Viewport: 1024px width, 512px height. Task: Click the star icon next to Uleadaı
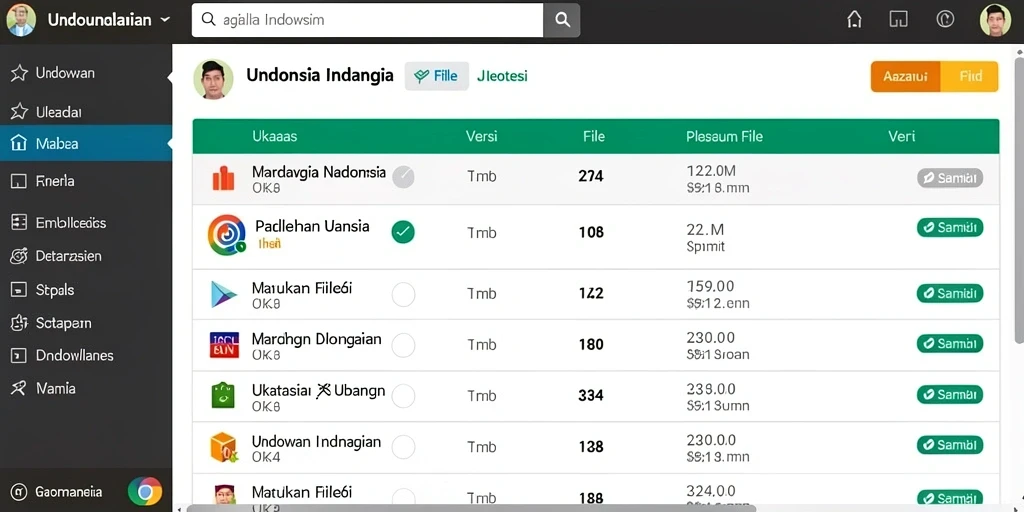pyautogui.click(x=19, y=112)
